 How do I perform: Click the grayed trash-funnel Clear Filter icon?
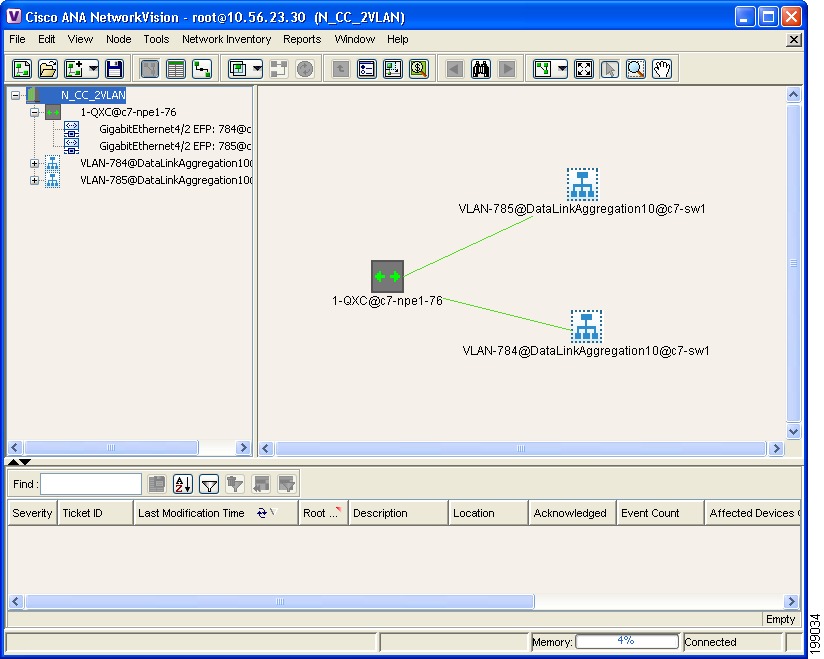[x=235, y=484]
